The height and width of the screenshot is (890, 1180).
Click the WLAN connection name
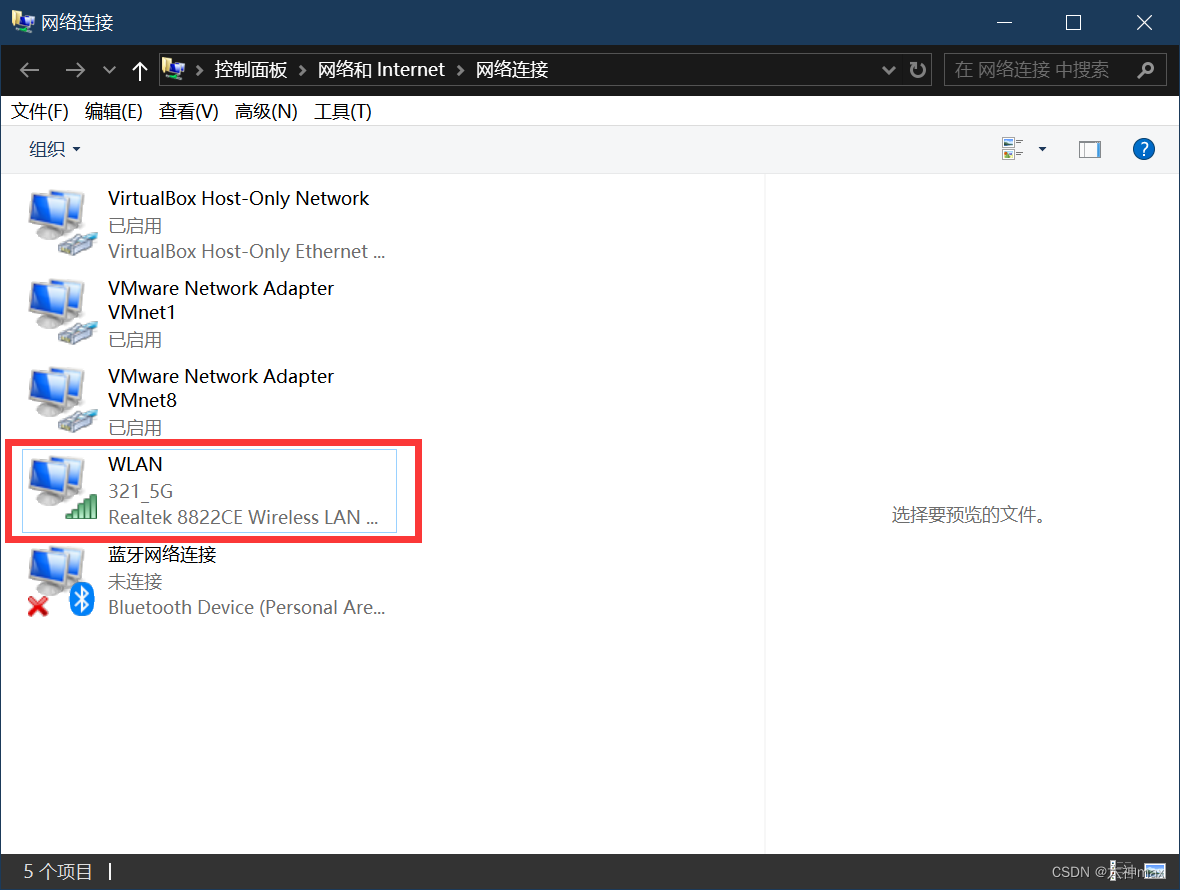click(135, 464)
